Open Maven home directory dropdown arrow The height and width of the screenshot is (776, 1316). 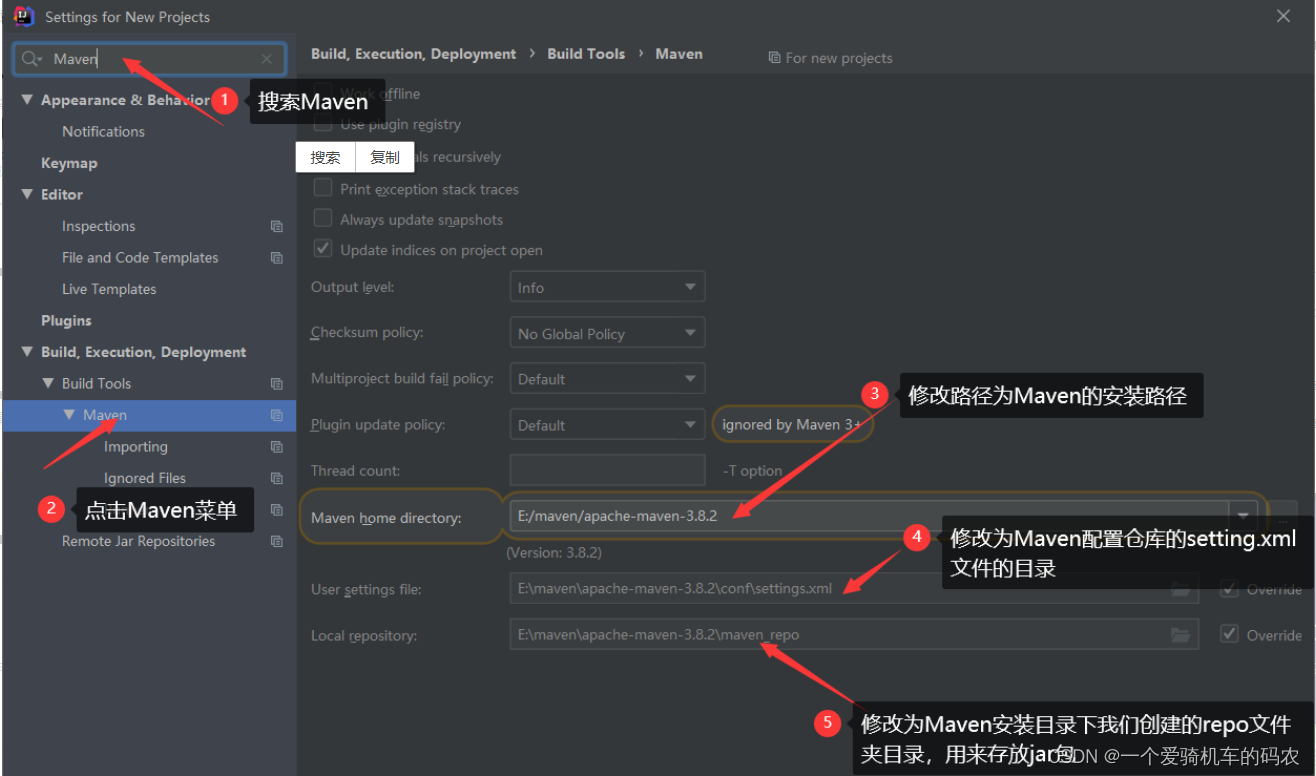(1243, 514)
